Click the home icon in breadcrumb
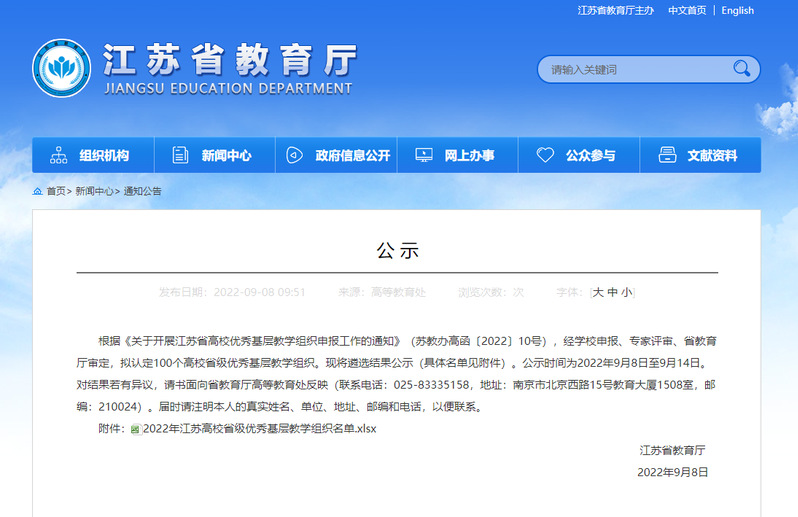 click(37, 191)
